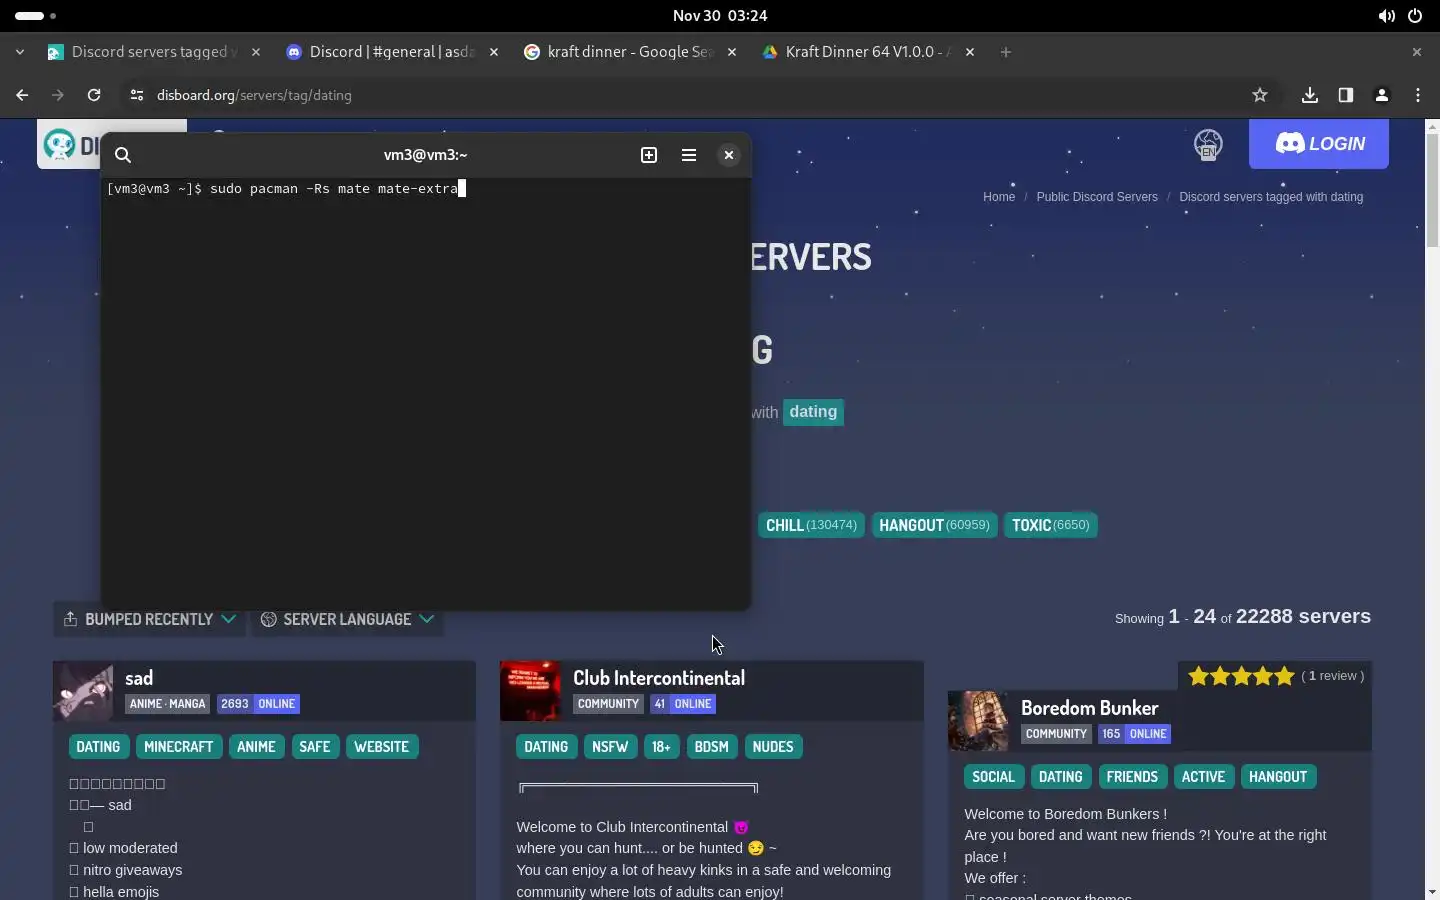Click ANIME tag on sad server
The height and width of the screenshot is (900, 1440).
pos(256,747)
